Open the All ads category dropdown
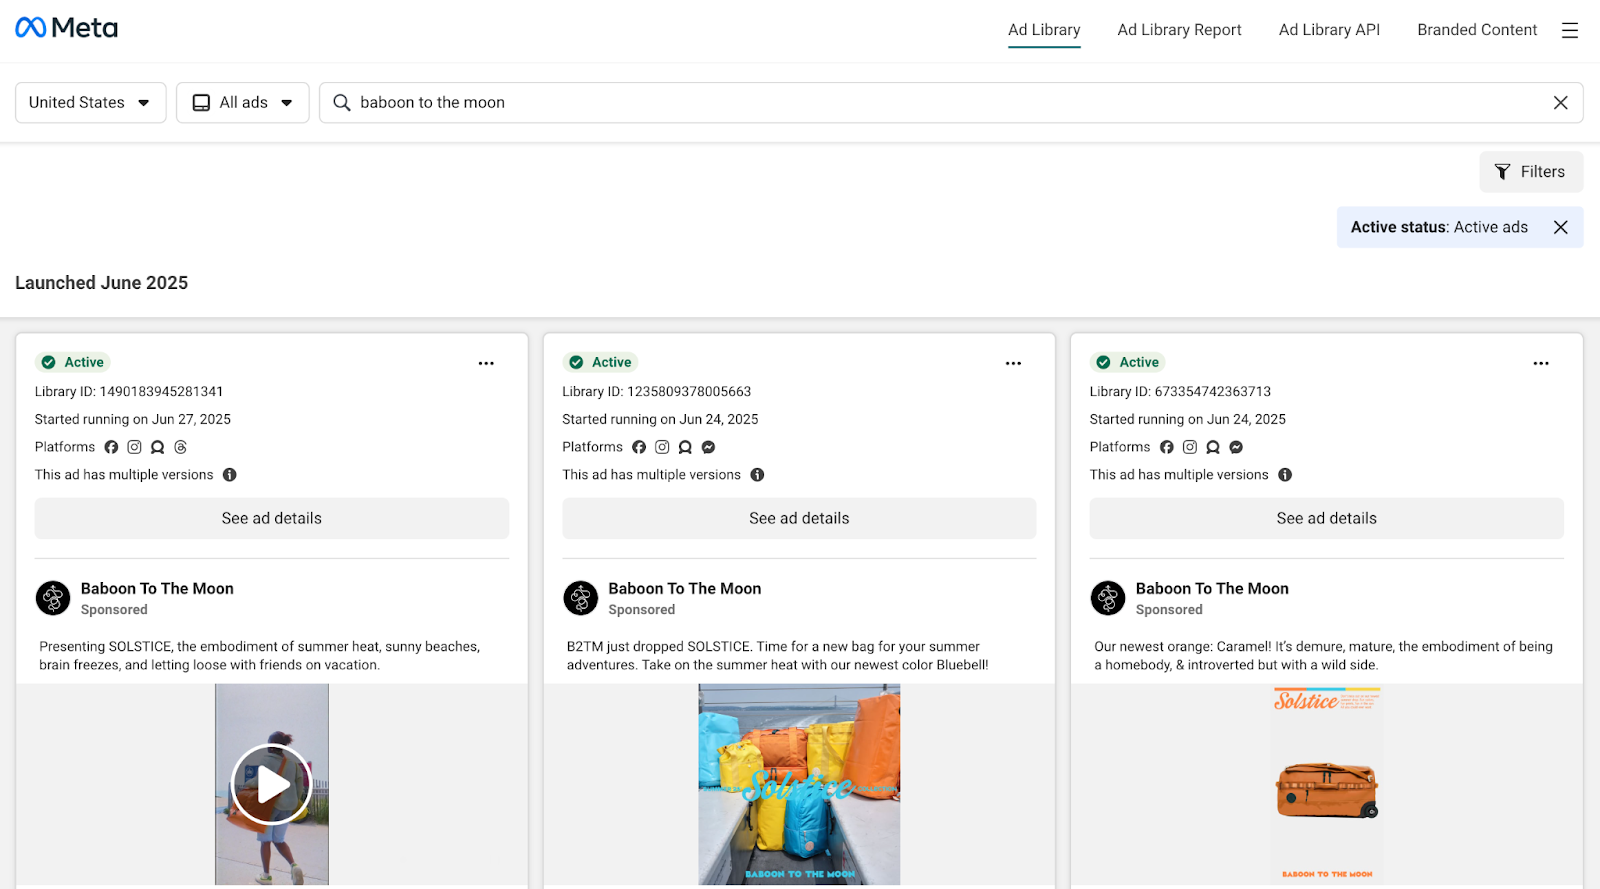 tap(243, 103)
